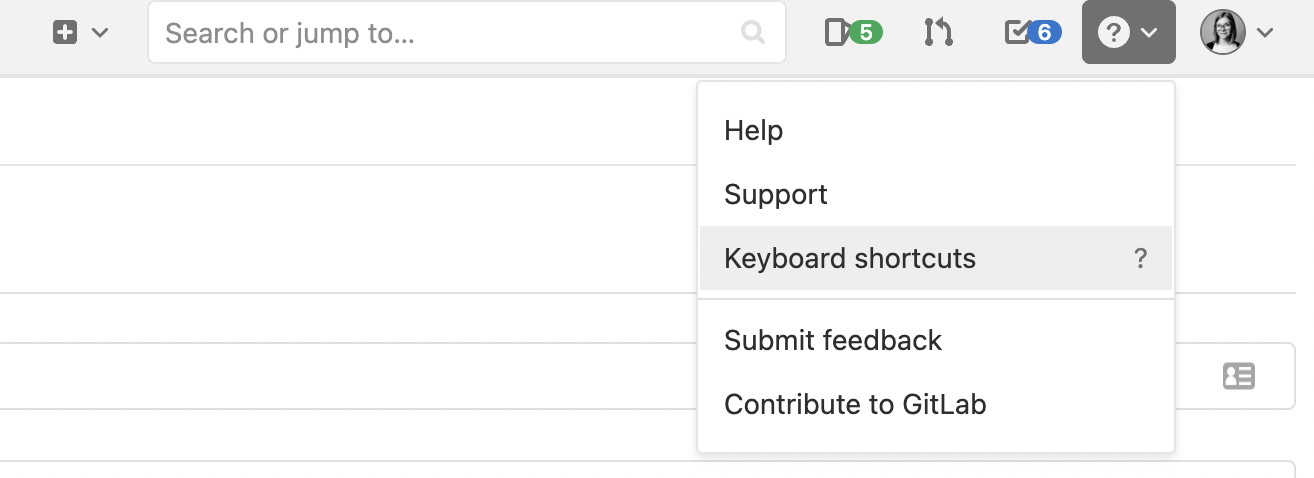Collapse the Help dropdown chevron
This screenshot has height=478, width=1314.
(x=1149, y=33)
